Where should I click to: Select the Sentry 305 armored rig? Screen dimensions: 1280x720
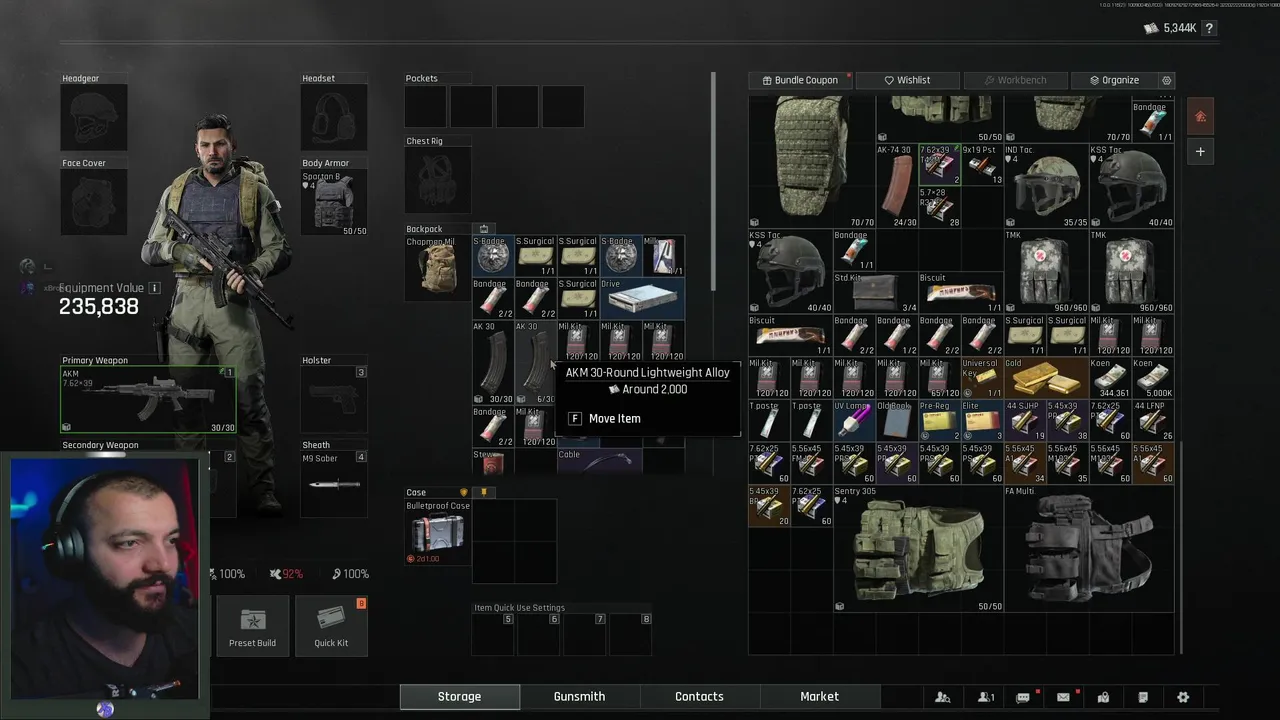pos(918,548)
